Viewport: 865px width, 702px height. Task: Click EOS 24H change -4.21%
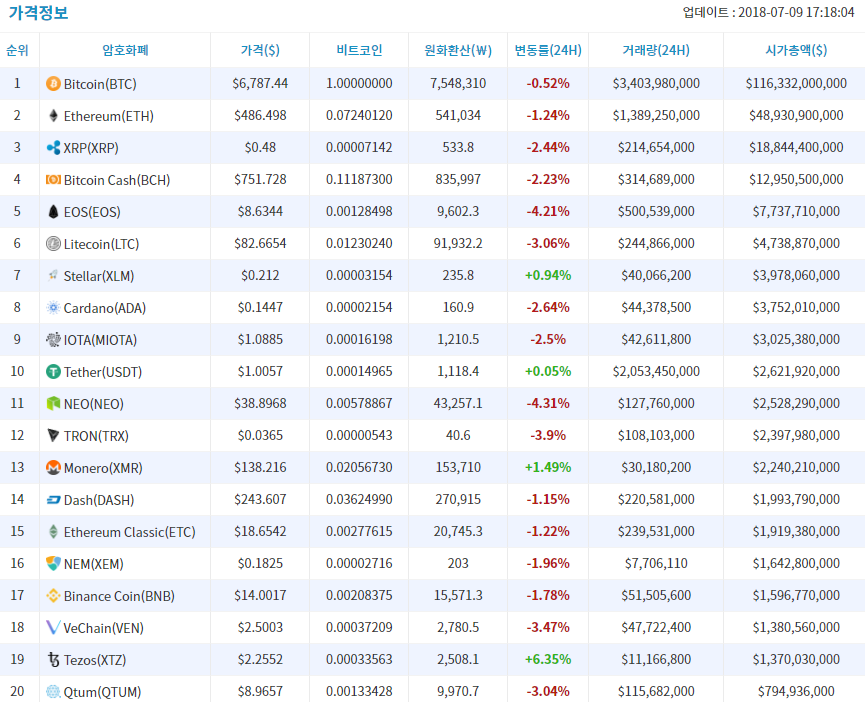548,211
